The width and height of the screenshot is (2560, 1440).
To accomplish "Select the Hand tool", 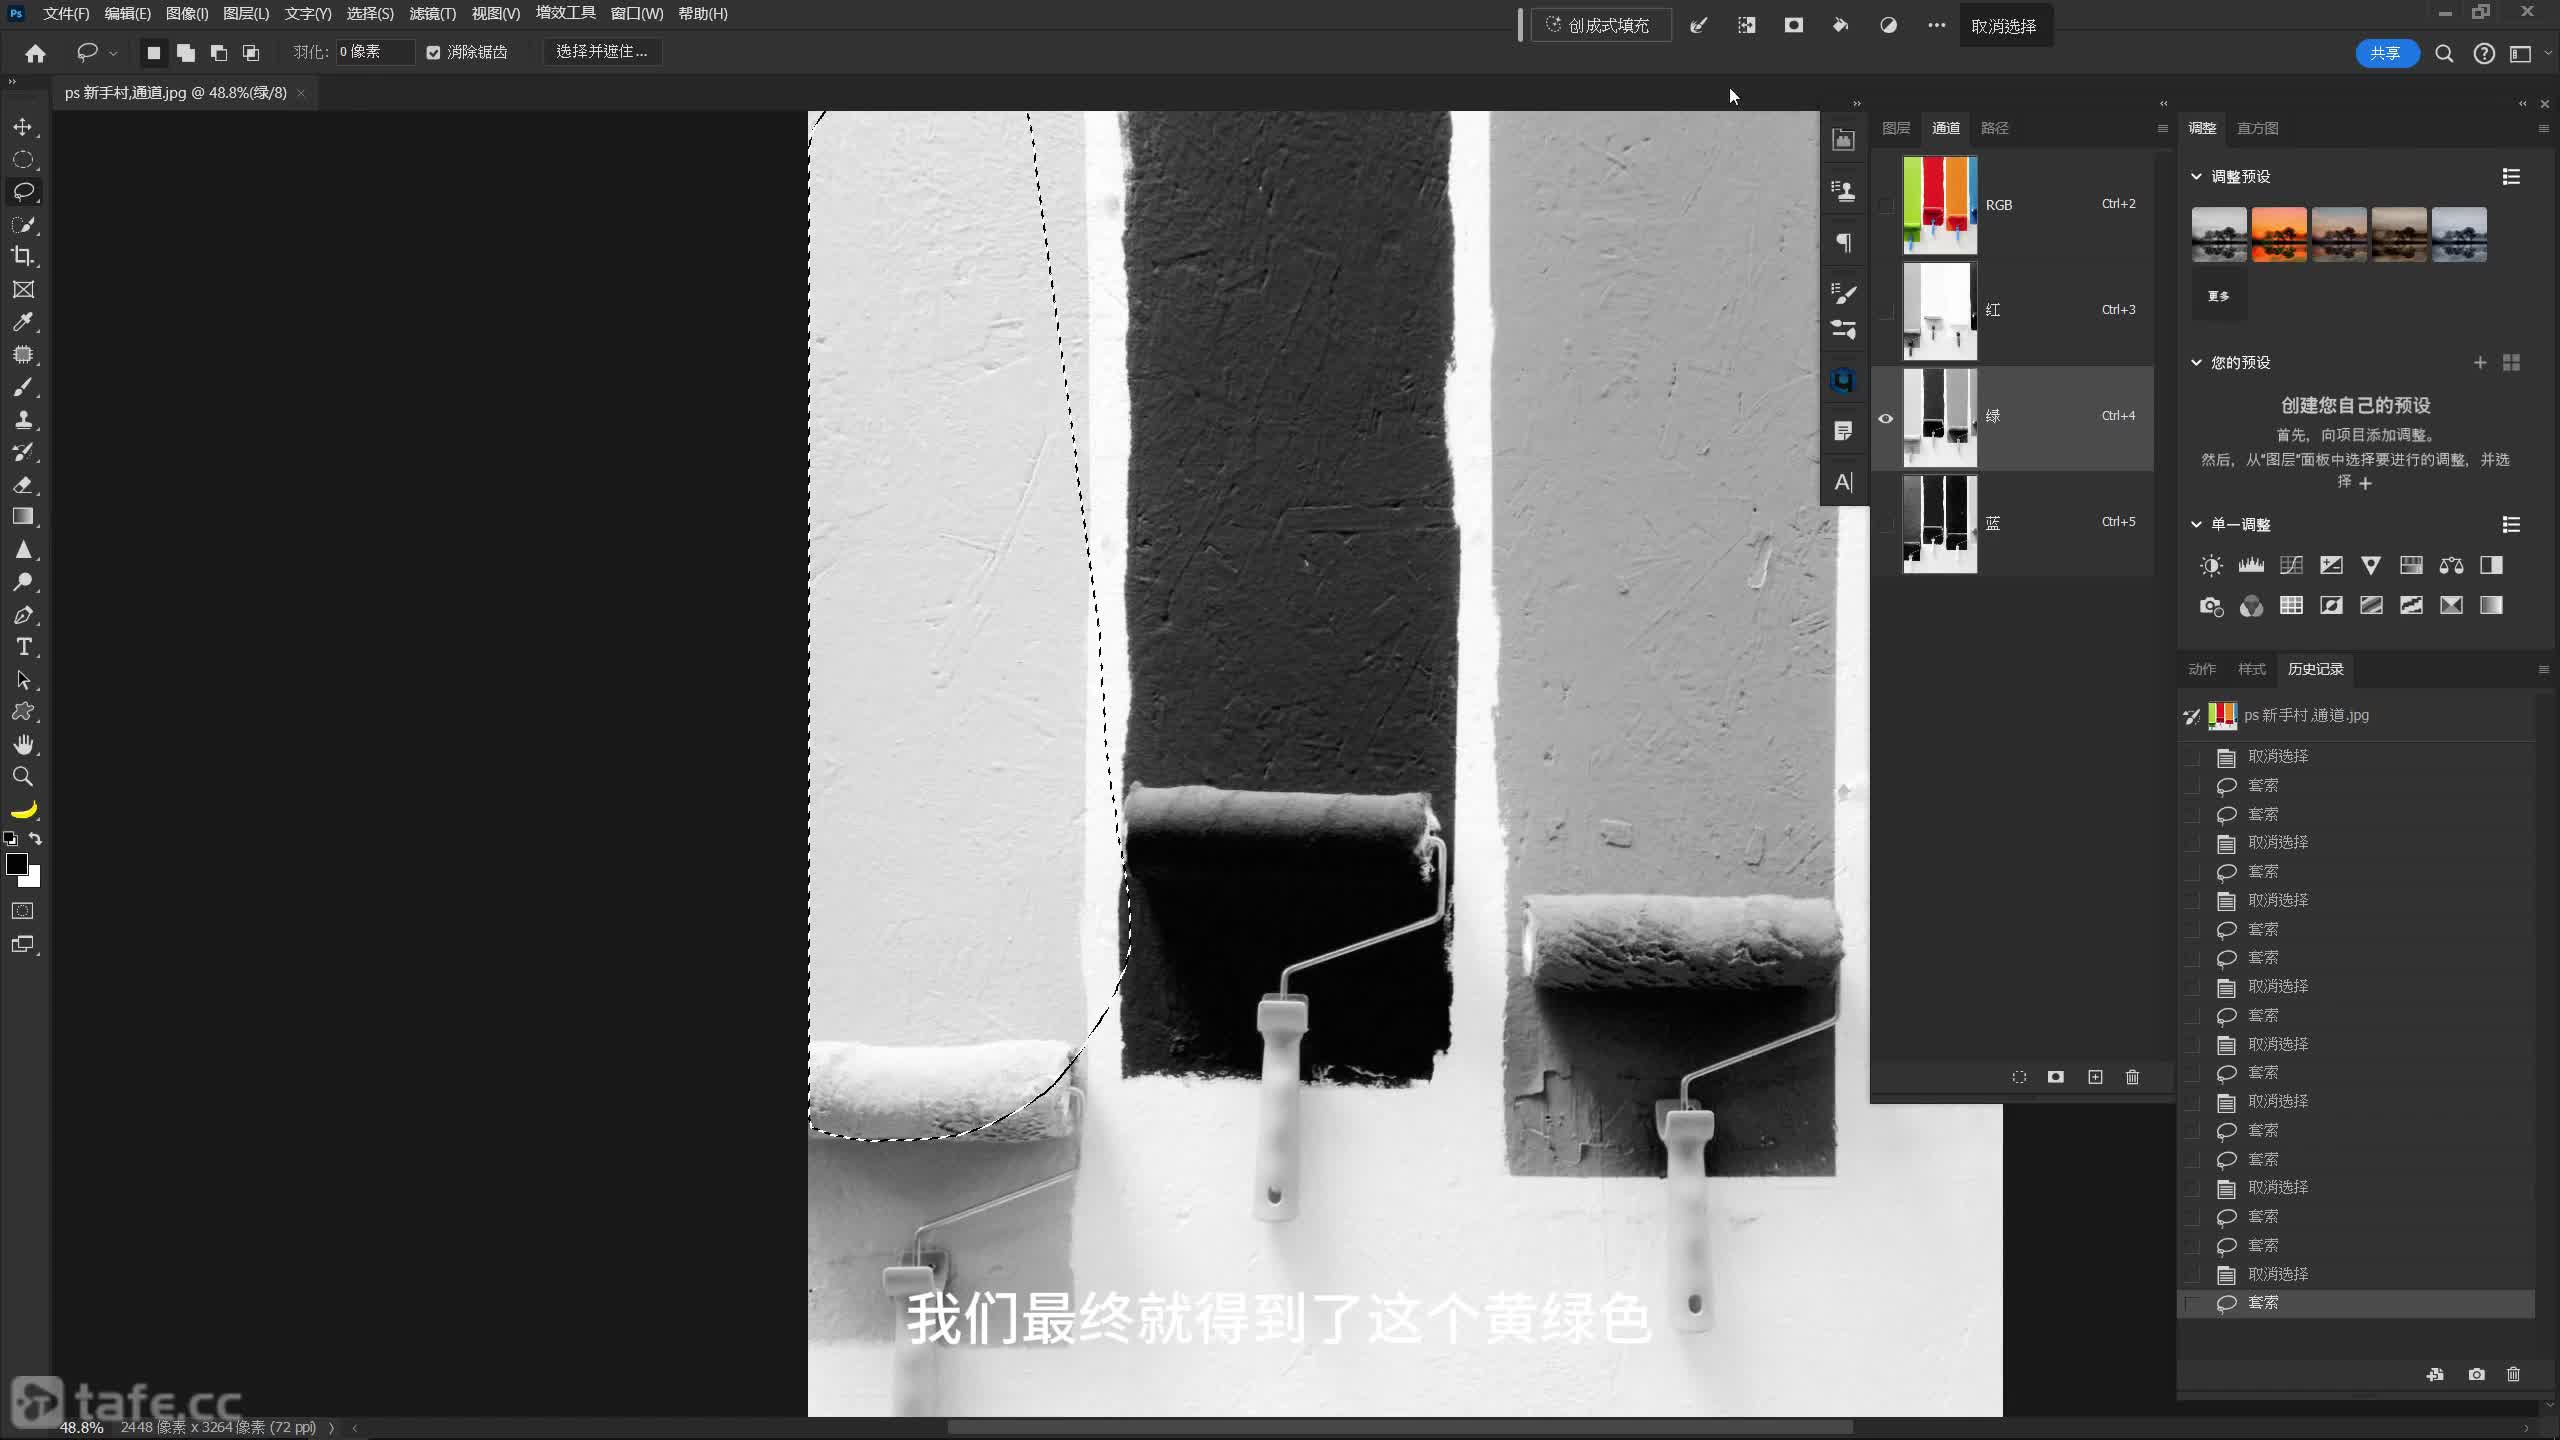I will 23,744.
